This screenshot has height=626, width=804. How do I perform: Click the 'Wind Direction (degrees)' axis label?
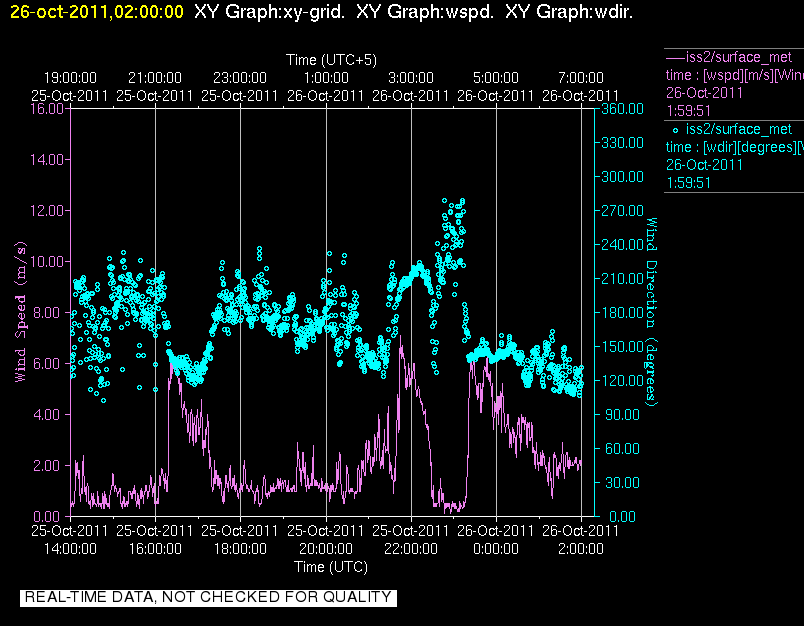(x=651, y=312)
